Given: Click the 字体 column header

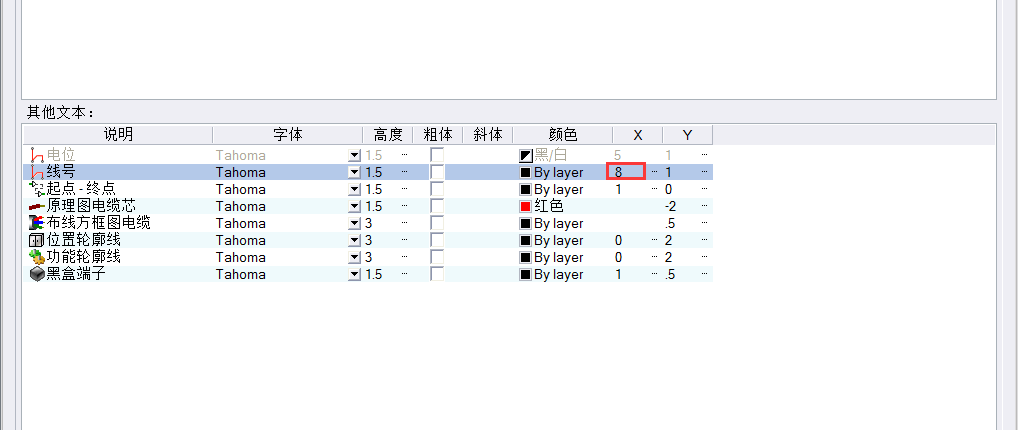Looking at the screenshot, I should [x=288, y=134].
